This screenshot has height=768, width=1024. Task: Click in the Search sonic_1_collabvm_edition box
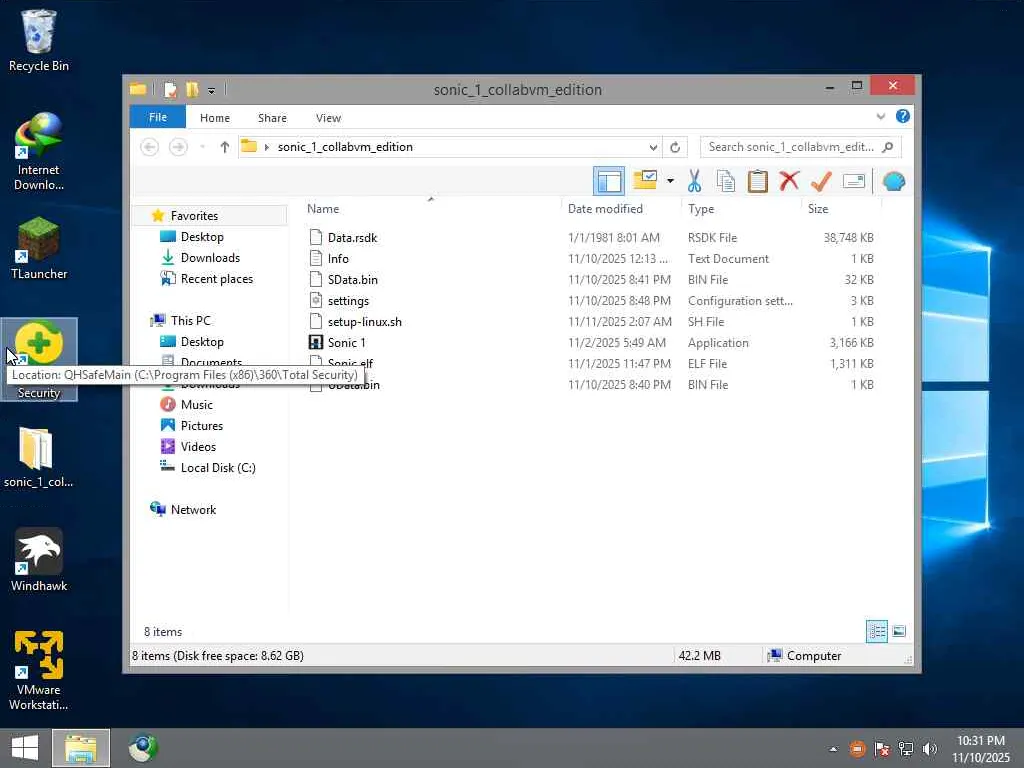pos(800,147)
